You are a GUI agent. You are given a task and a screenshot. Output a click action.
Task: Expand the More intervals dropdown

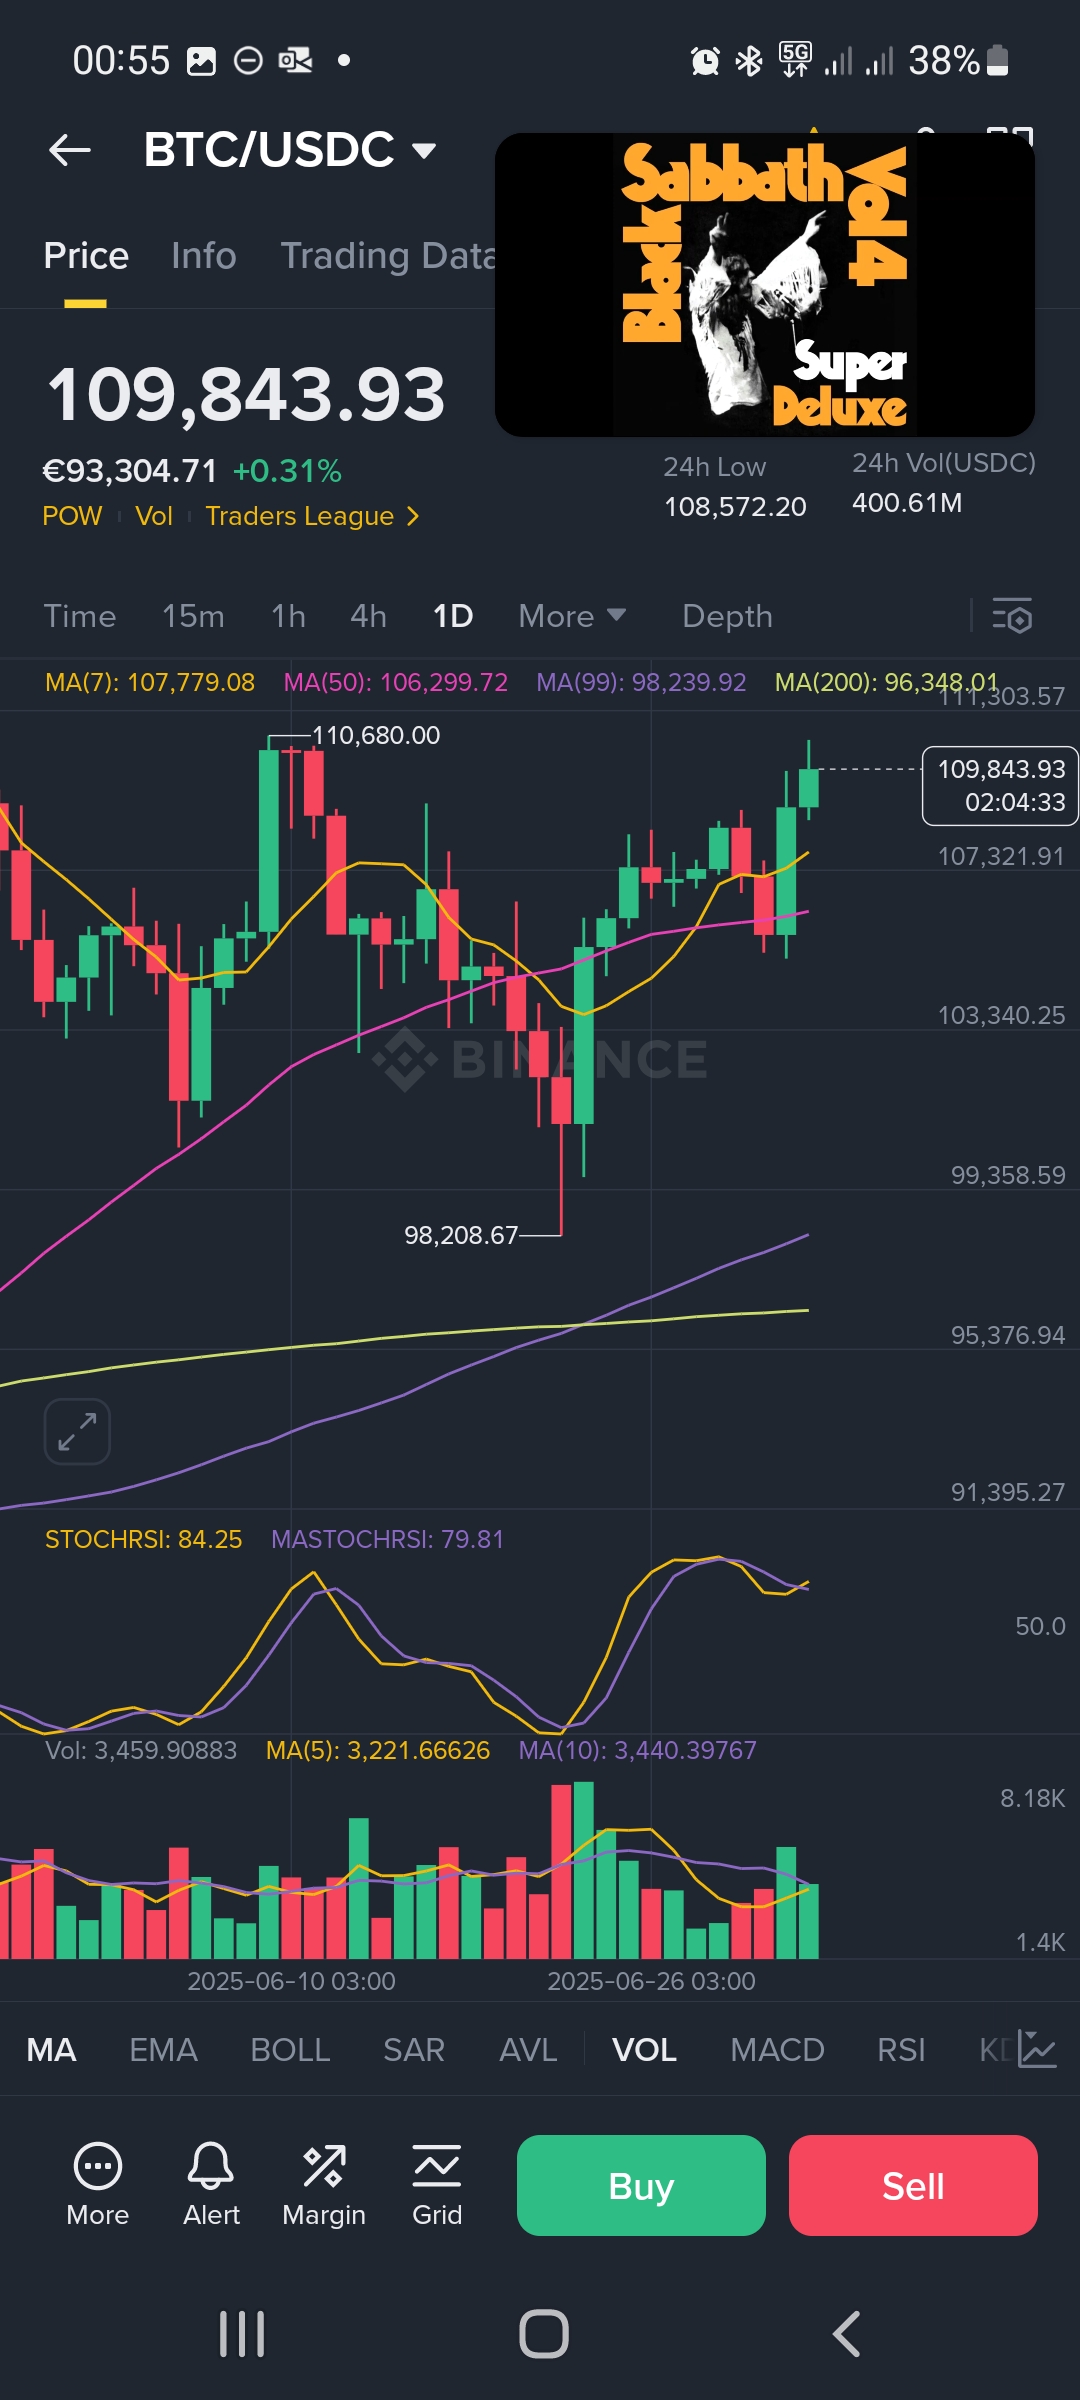click(x=572, y=616)
